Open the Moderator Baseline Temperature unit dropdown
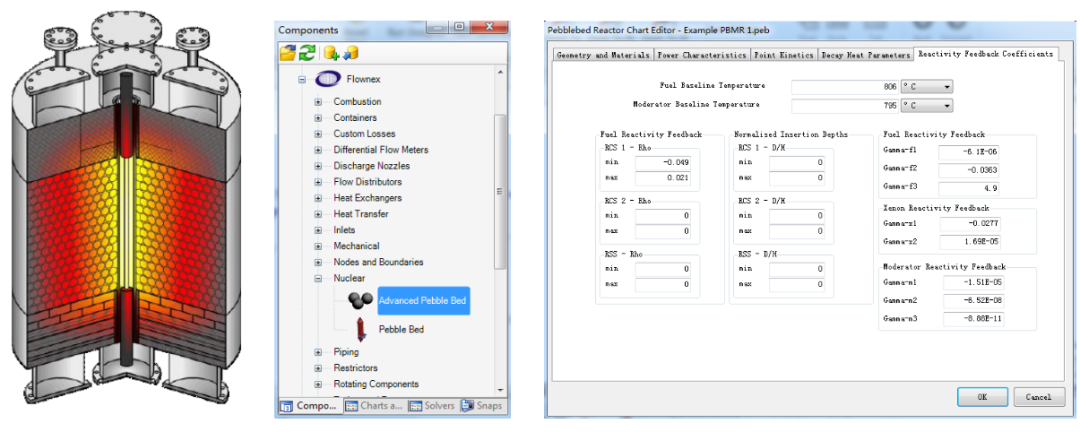The image size is (1080, 432). 947,105
